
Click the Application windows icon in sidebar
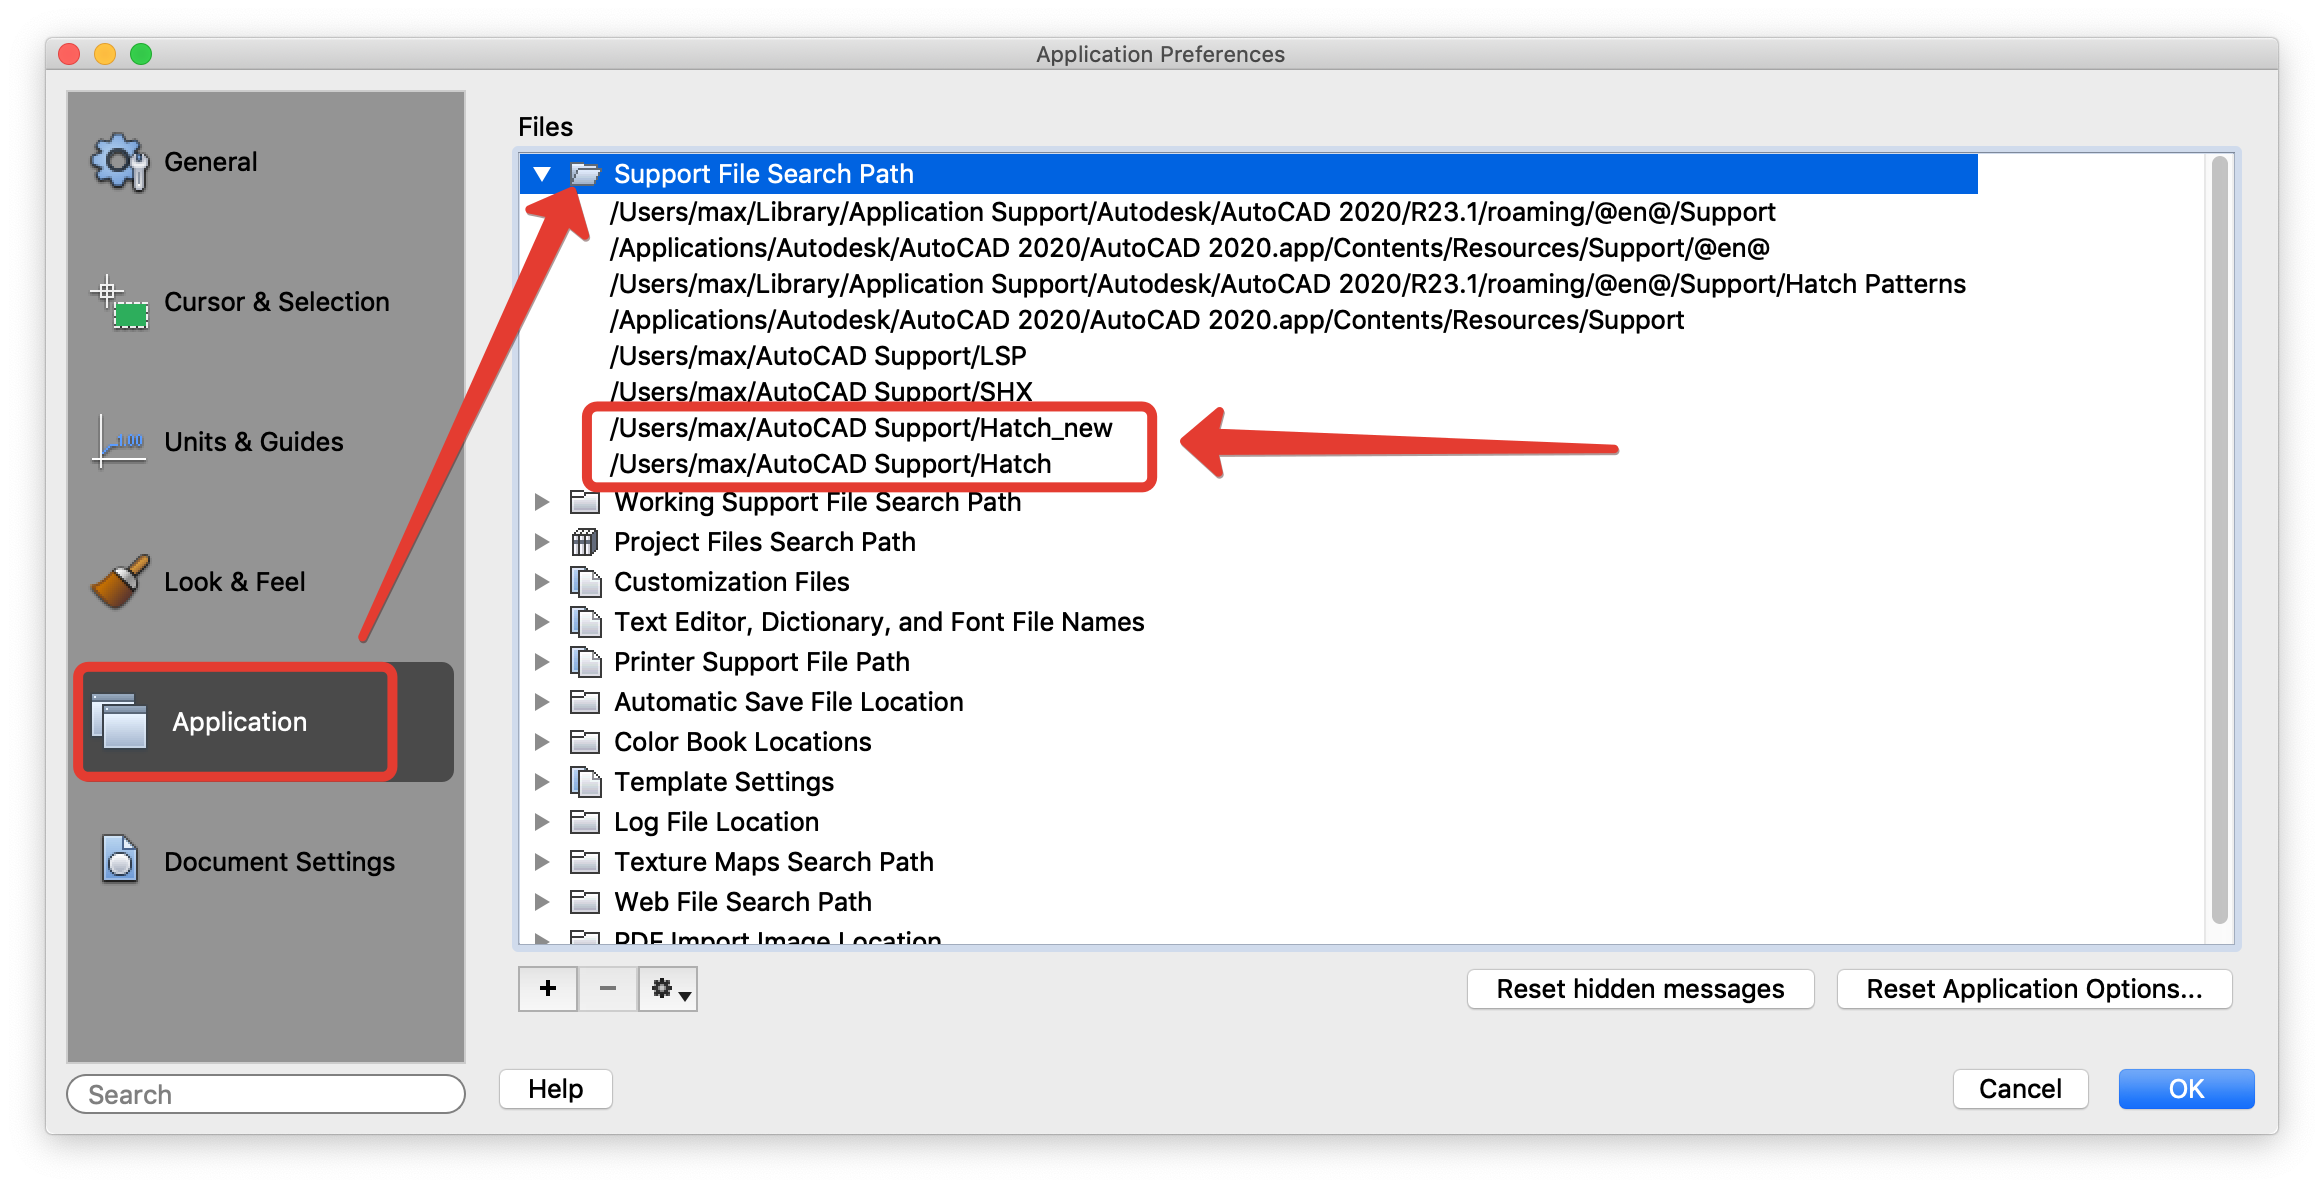point(119,721)
